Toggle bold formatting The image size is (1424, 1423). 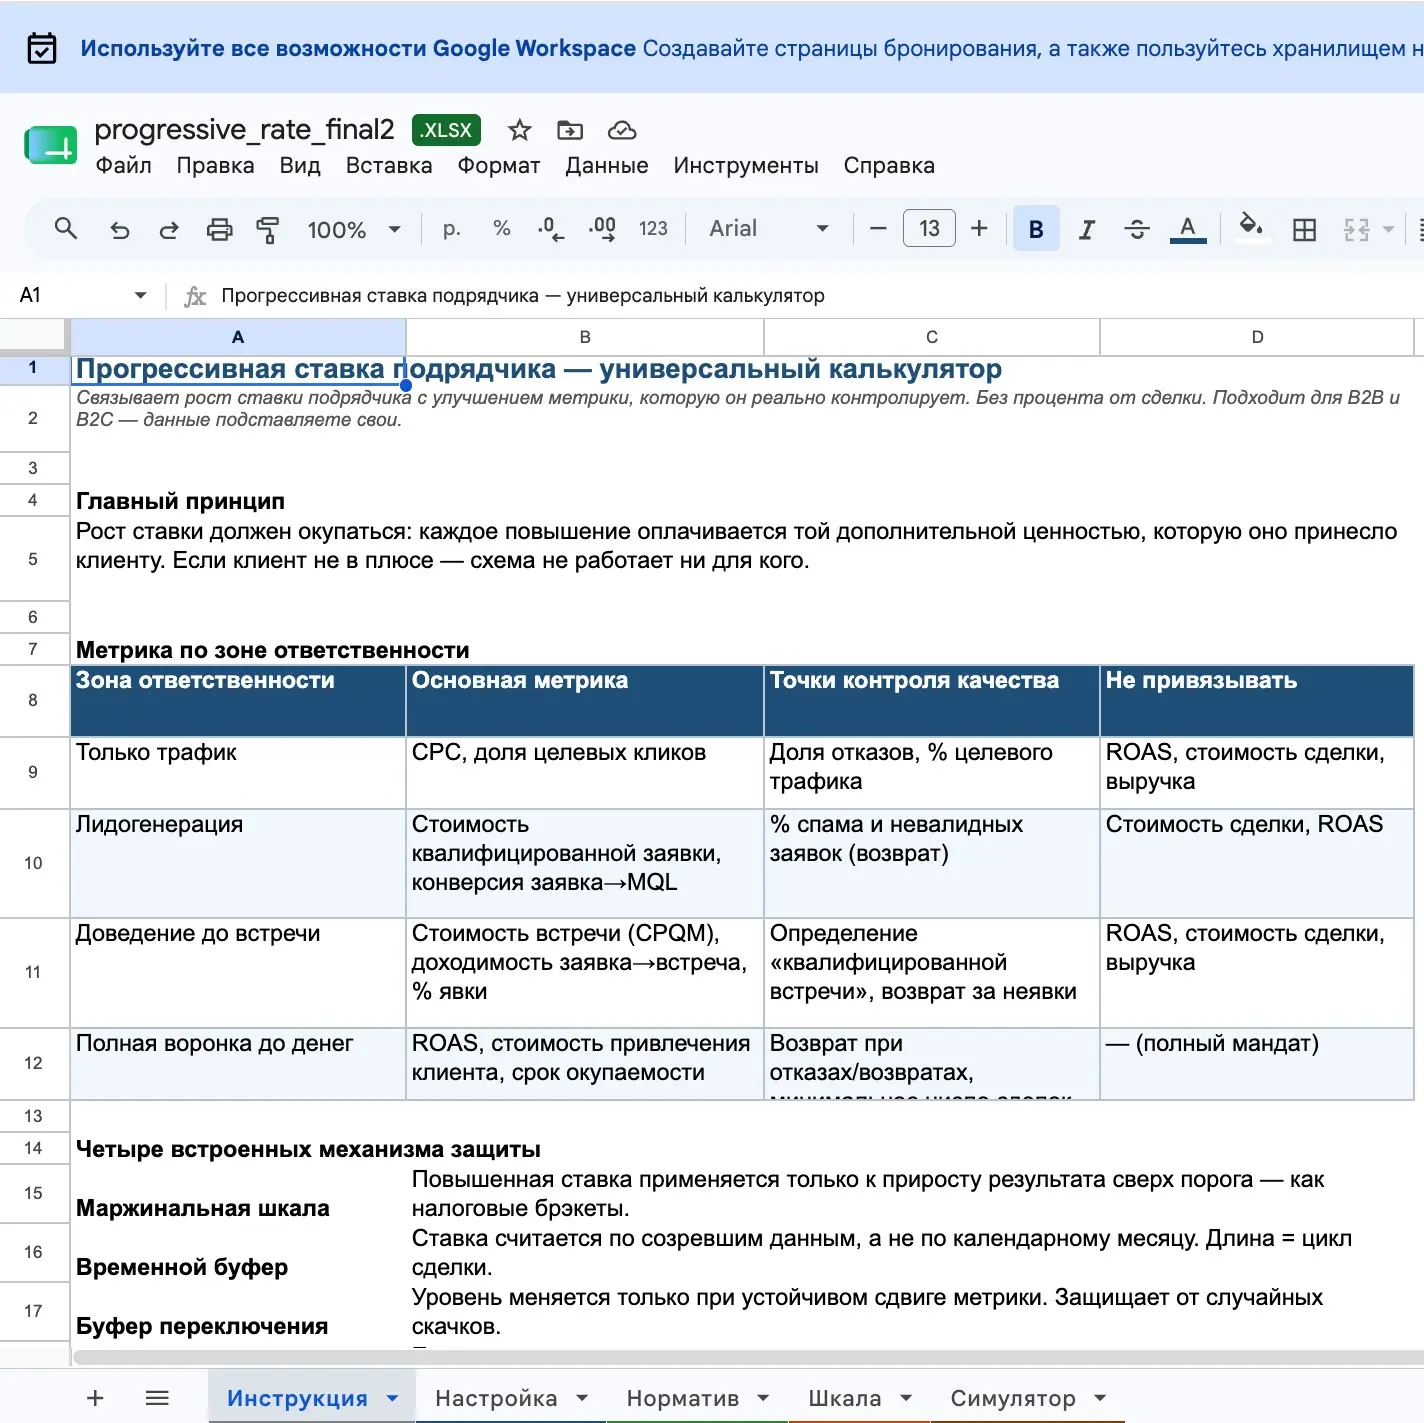pyautogui.click(x=1036, y=229)
